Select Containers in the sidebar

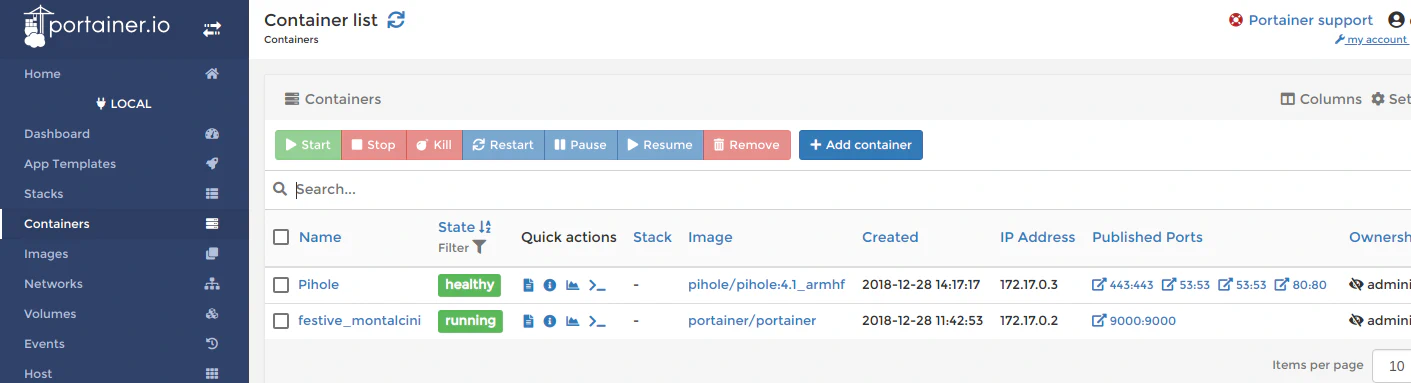[x=57, y=224]
